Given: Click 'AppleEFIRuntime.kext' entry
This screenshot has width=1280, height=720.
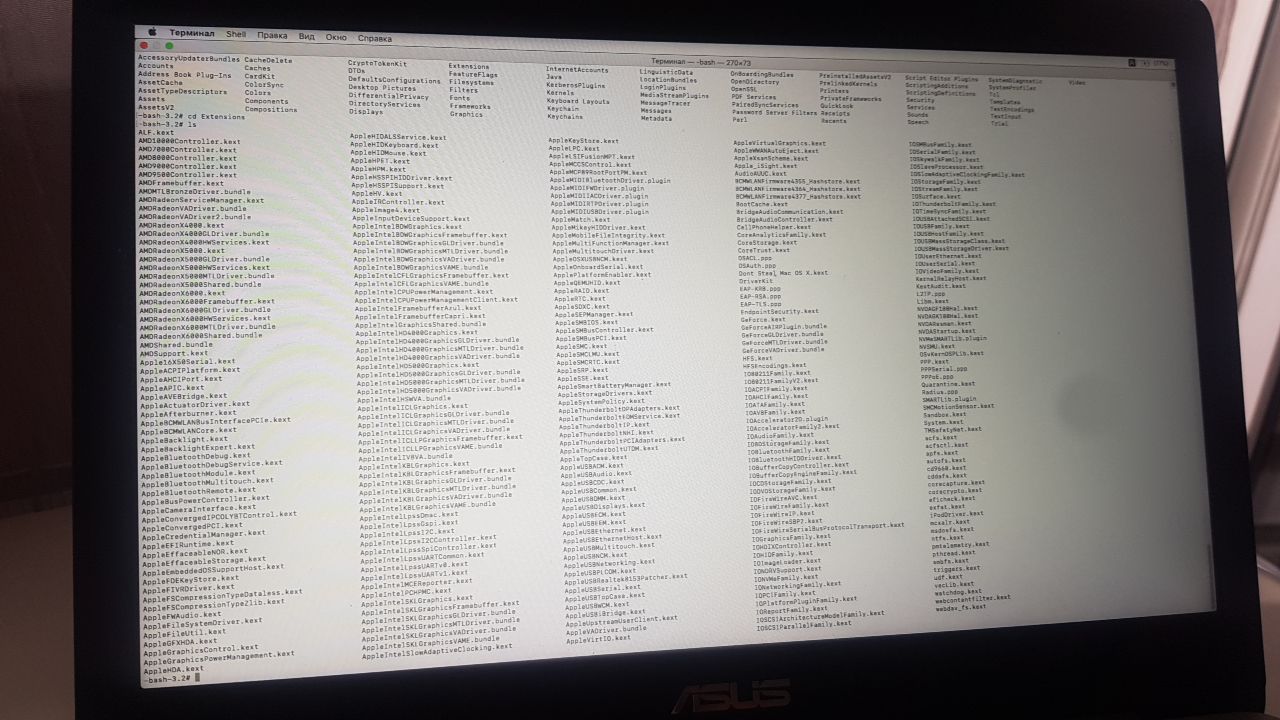Looking at the screenshot, I should [187, 543].
